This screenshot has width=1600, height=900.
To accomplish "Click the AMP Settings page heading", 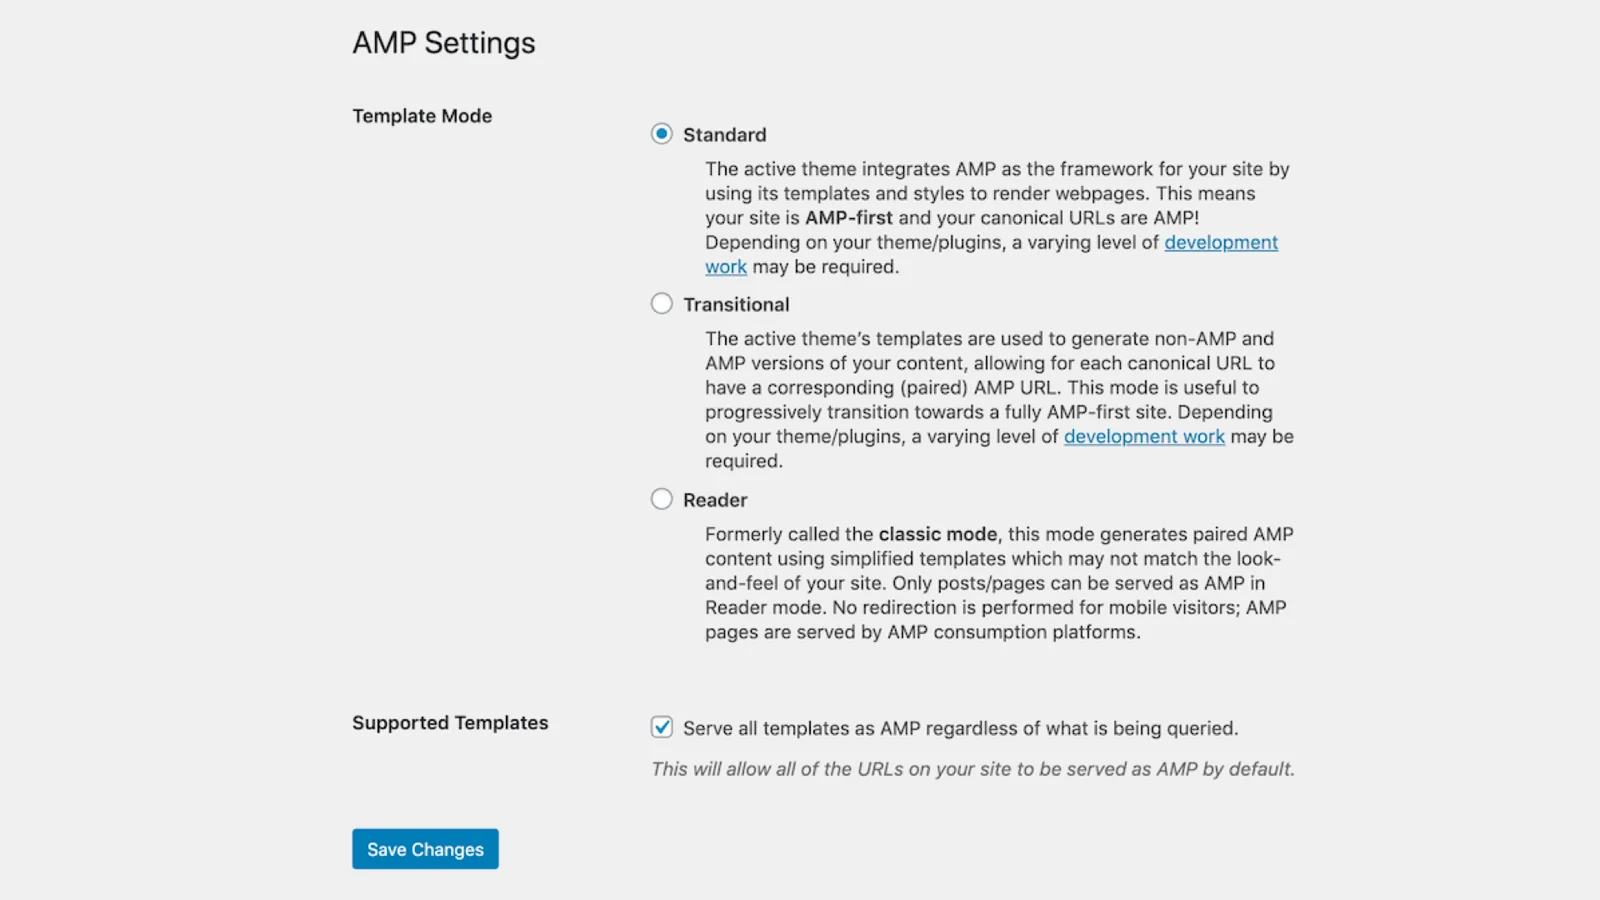I will pos(443,42).
